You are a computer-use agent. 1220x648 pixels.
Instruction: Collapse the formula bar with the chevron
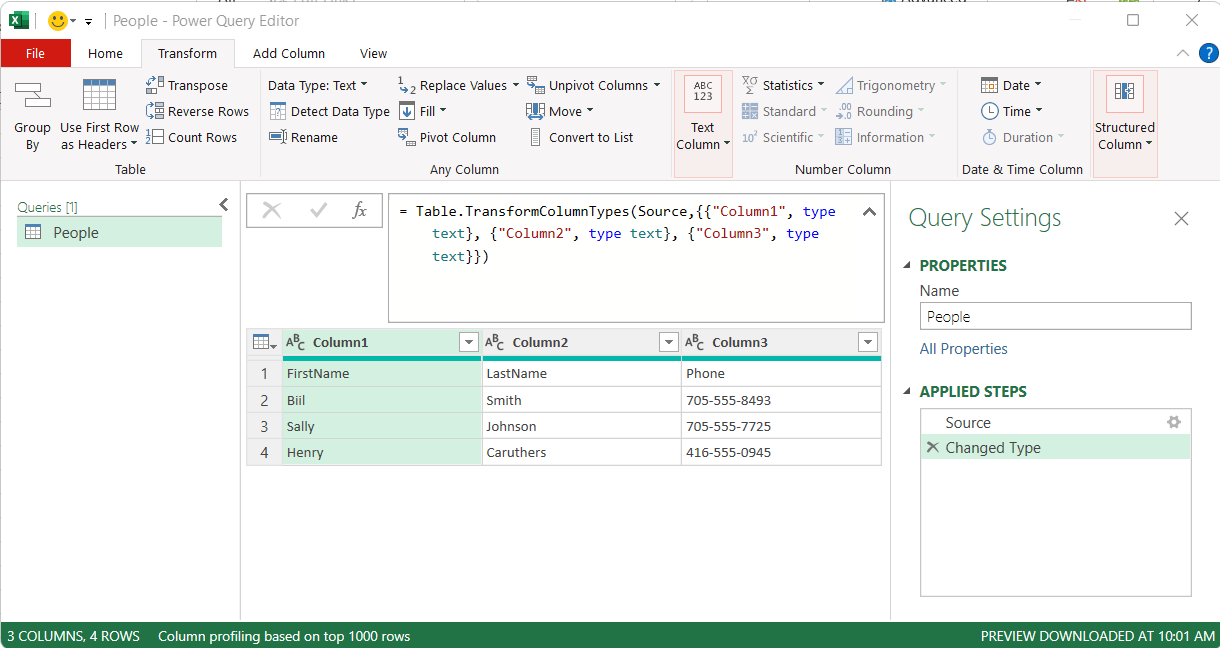click(x=869, y=211)
